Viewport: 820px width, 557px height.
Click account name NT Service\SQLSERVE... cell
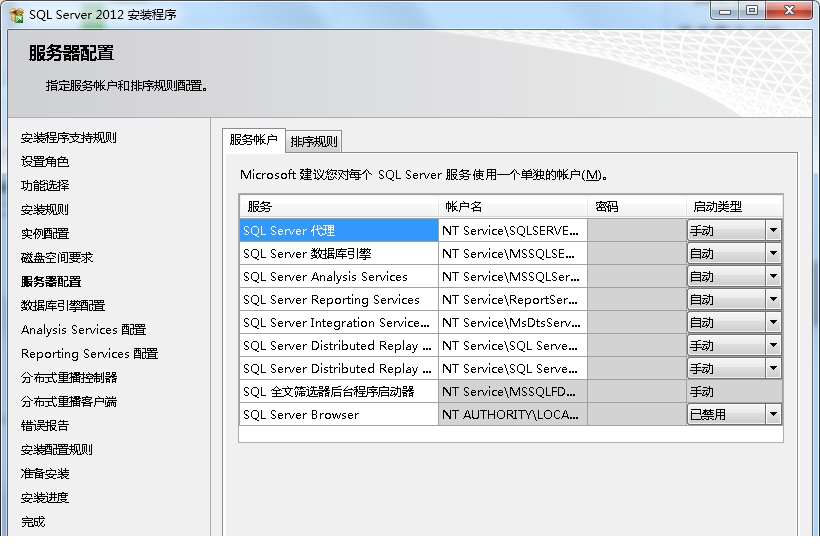[512, 230]
